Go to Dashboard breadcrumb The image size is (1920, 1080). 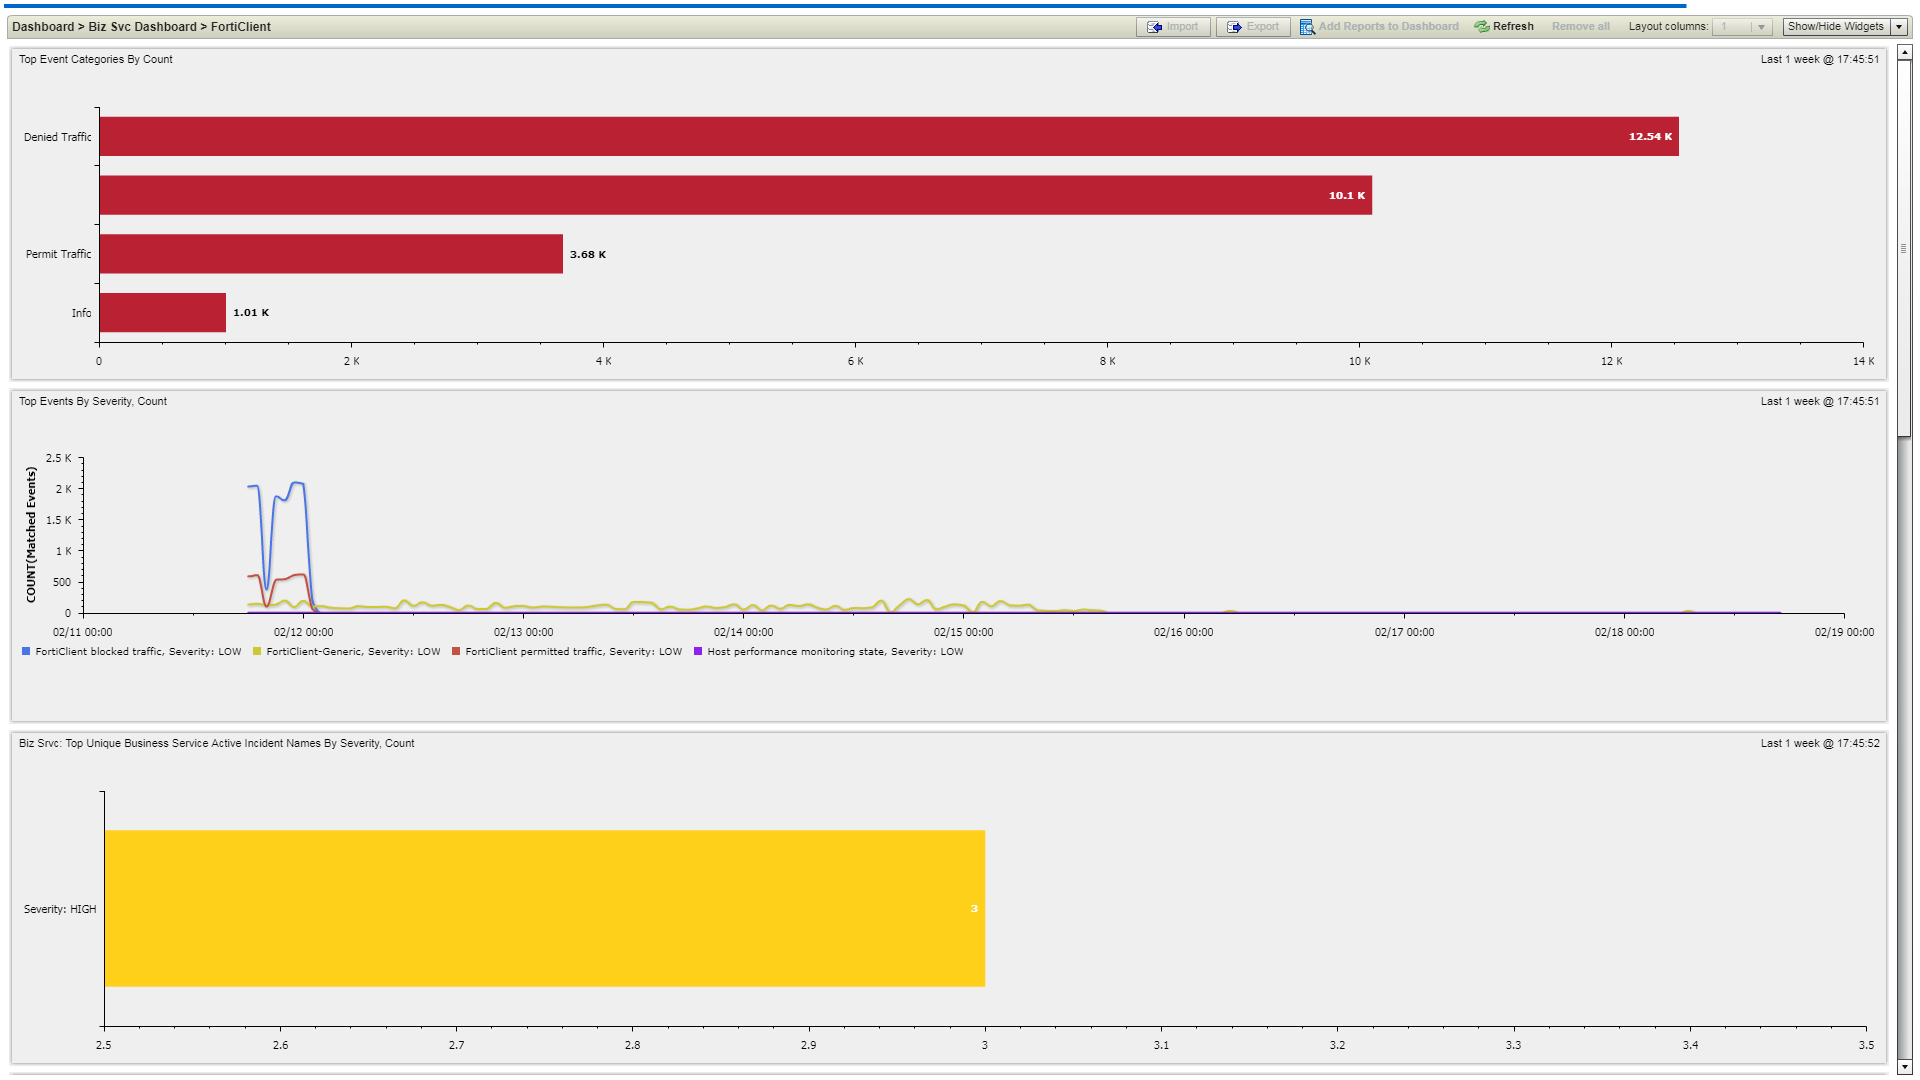(x=43, y=27)
